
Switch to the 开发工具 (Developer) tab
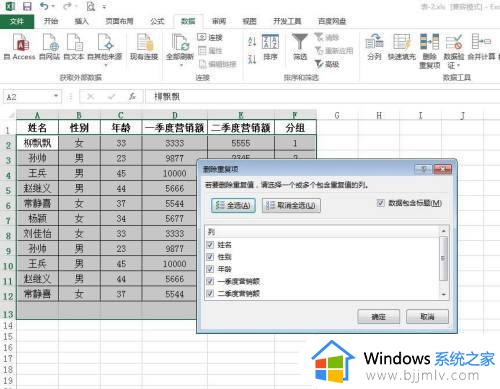(287, 21)
